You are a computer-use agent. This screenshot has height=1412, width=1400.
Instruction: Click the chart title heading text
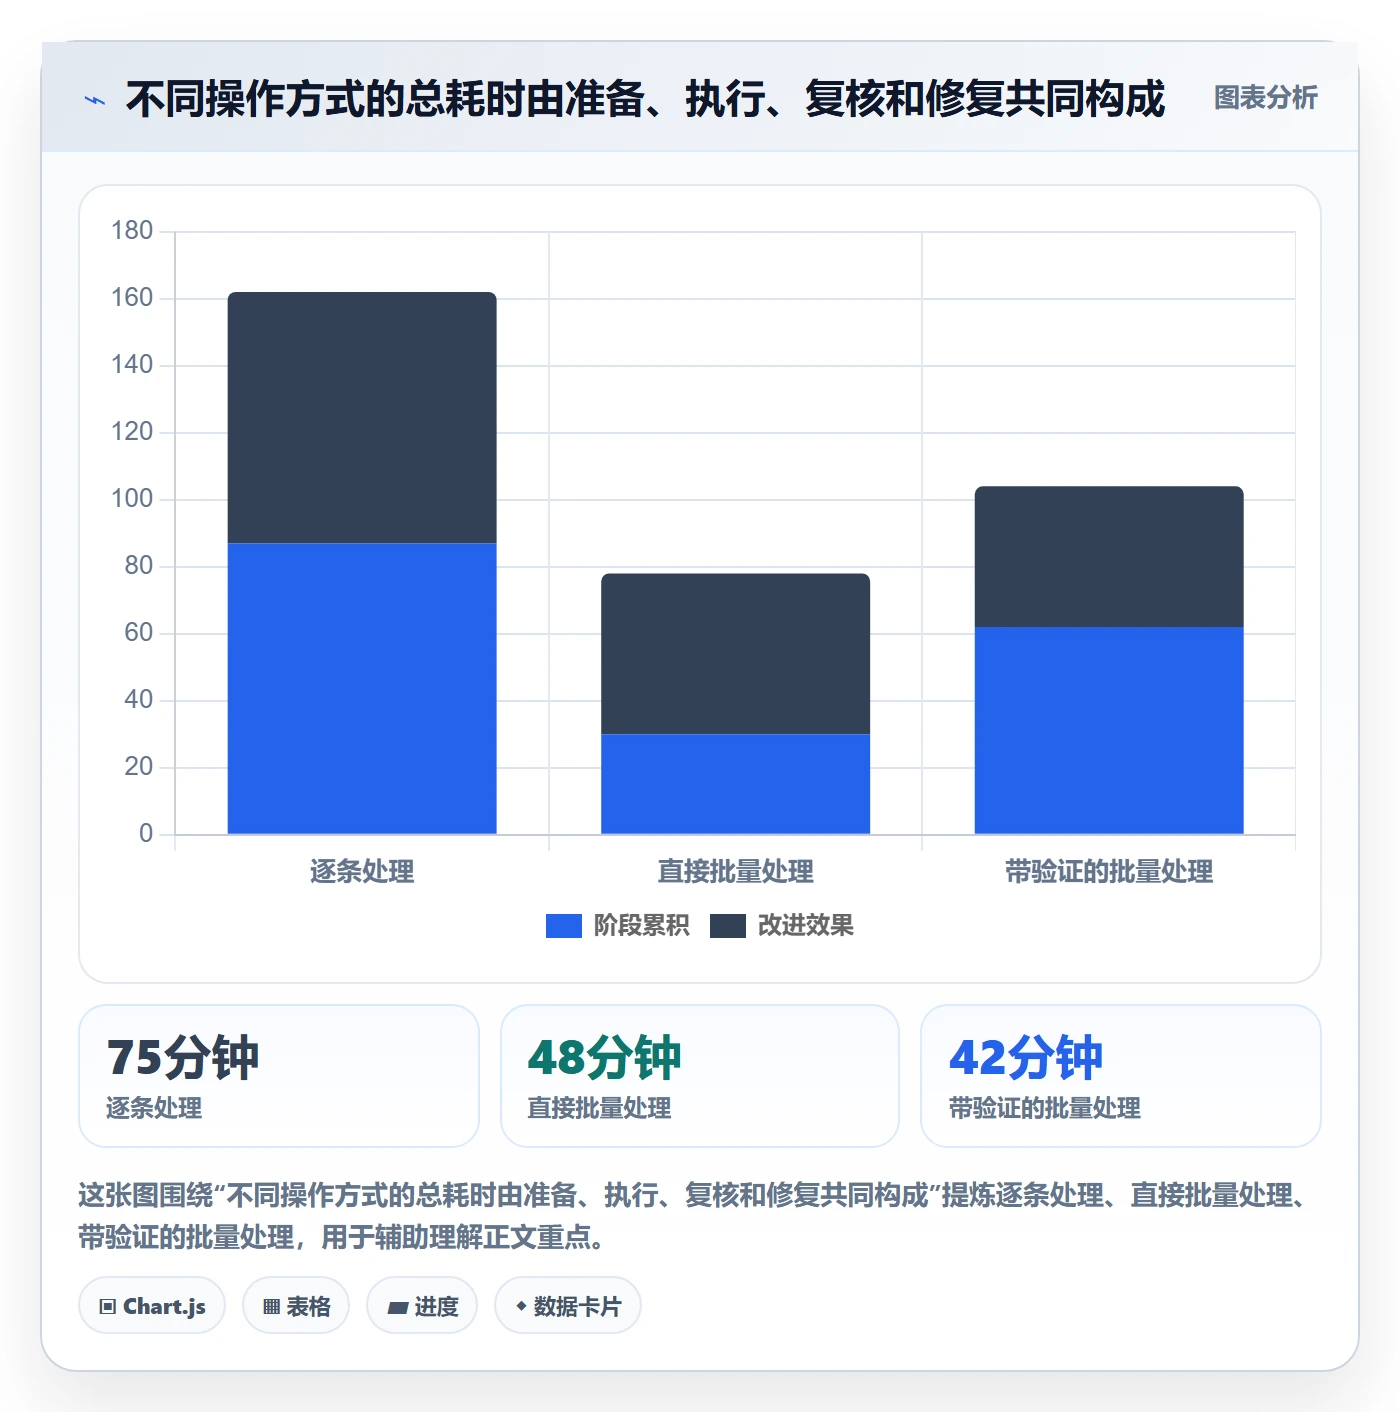(x=645, y=99)
